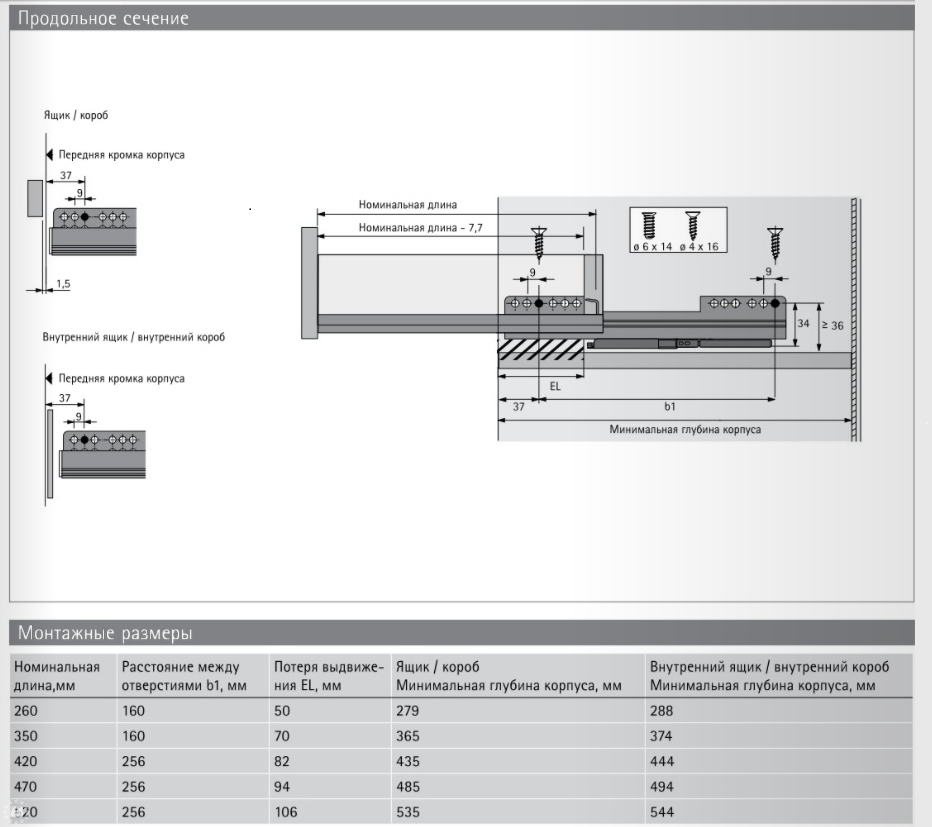Click the "Внутренний ящик / внутренний короб" drawing caption
932x827 pixels.
(x=134, y=337)
